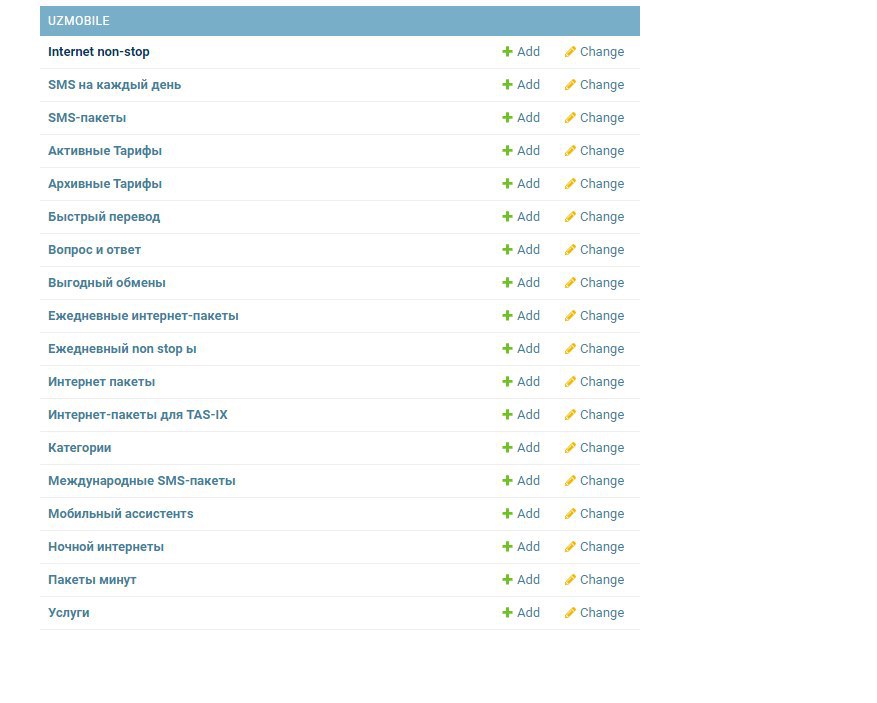The image size is (877, 703).
Task: Open the Быстрый перевод model
Action: click(104, 216)
